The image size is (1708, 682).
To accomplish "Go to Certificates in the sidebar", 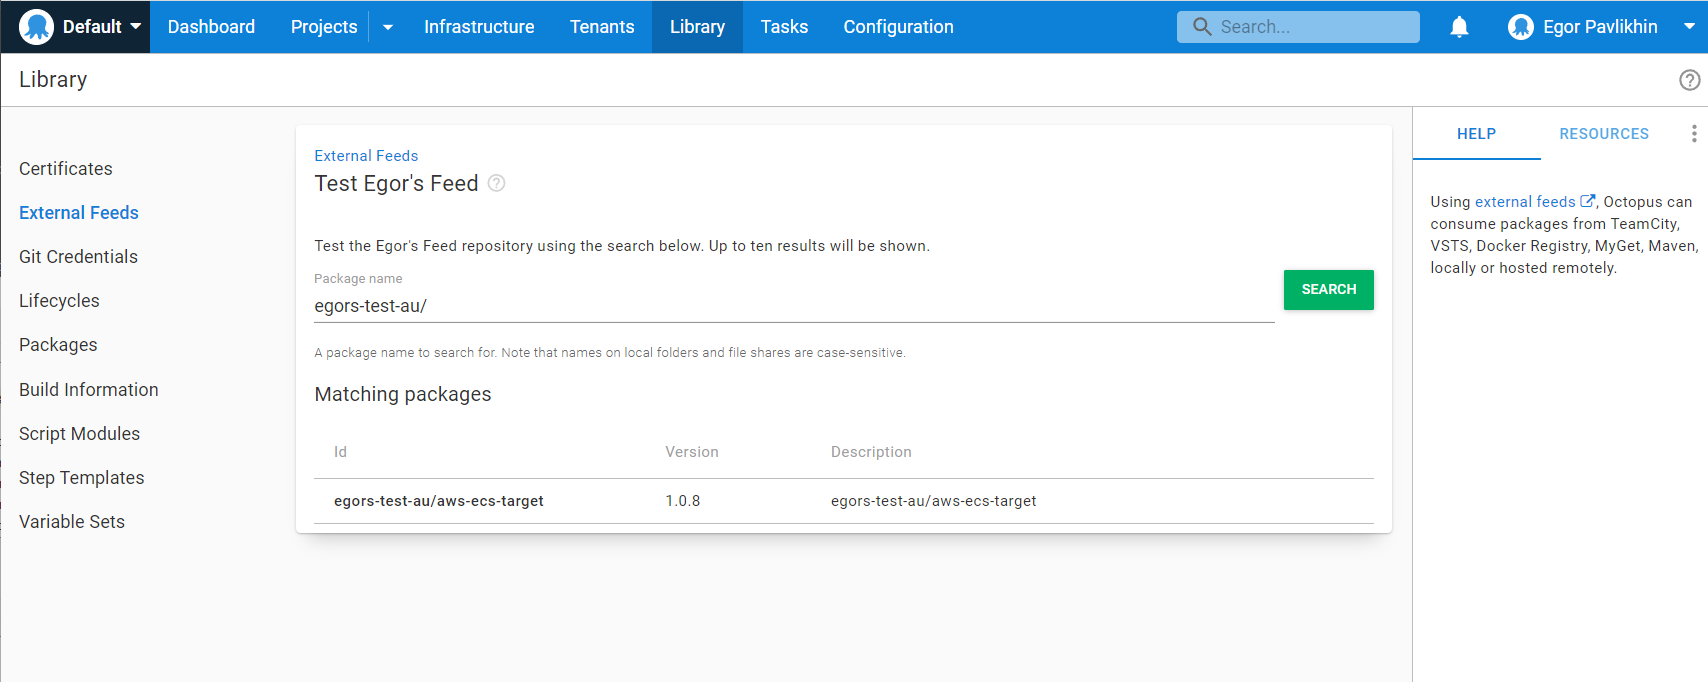I will point(66,169).
